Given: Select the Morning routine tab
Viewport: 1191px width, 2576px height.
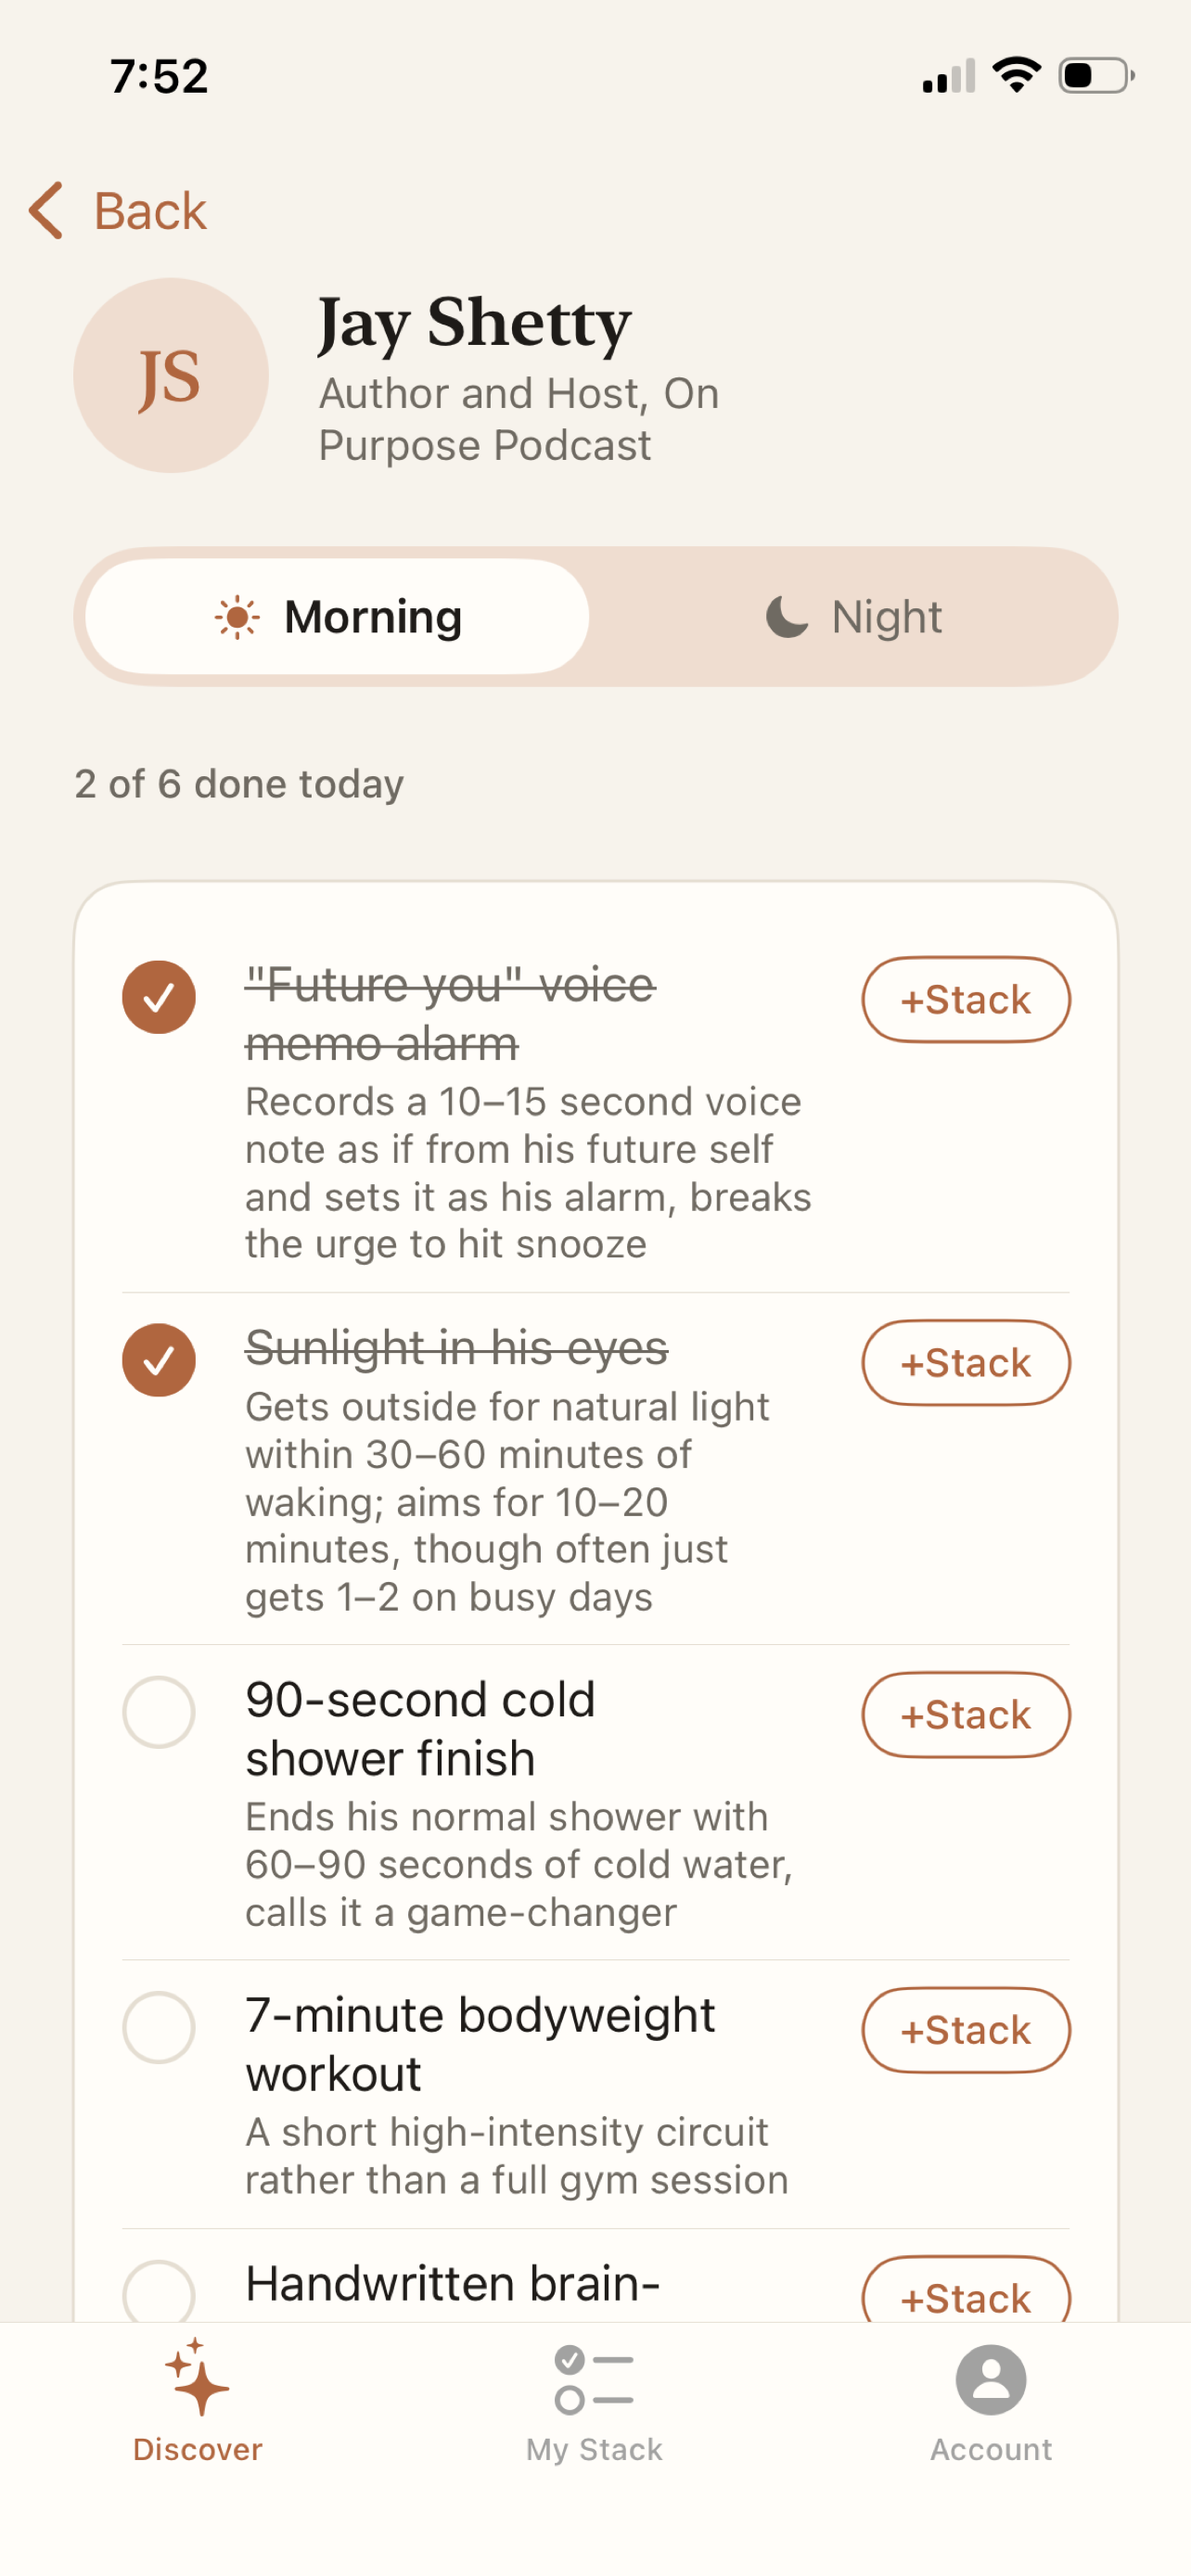Looking at the screenshot, I should point(337,617).
